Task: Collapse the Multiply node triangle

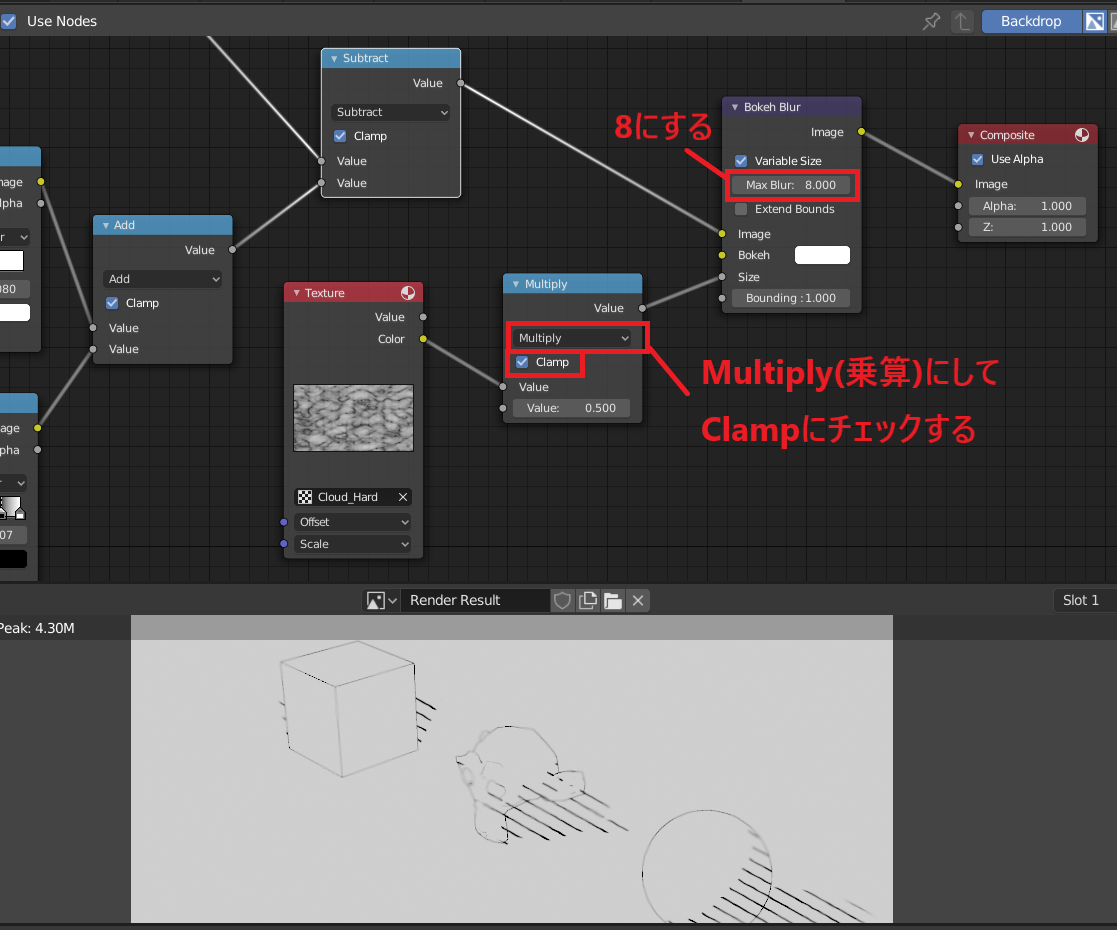Action: click(x=516, y=284)
